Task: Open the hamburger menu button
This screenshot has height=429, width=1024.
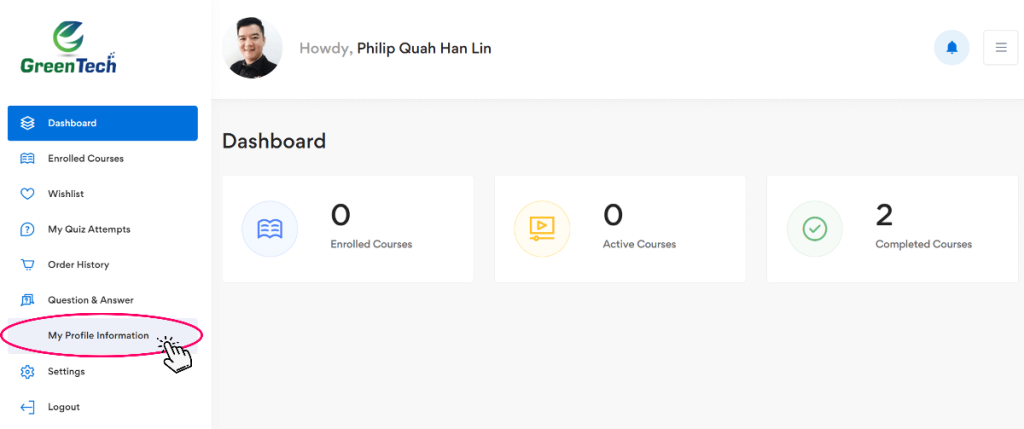Action: [1000, 47]
